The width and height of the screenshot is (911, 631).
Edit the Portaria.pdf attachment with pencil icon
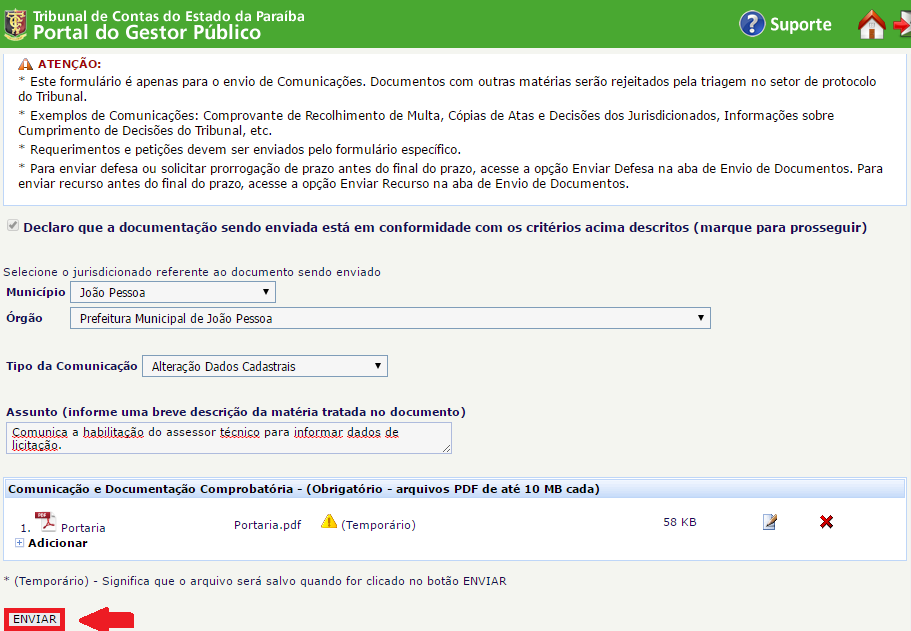coord(769,522)
